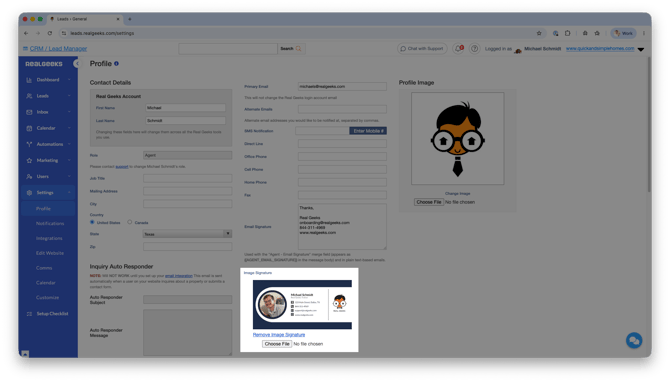Image resolution: width=670 pixels, height=382 pixels.
Task: Open the Calendar settings submenu item
Action: 46,283
